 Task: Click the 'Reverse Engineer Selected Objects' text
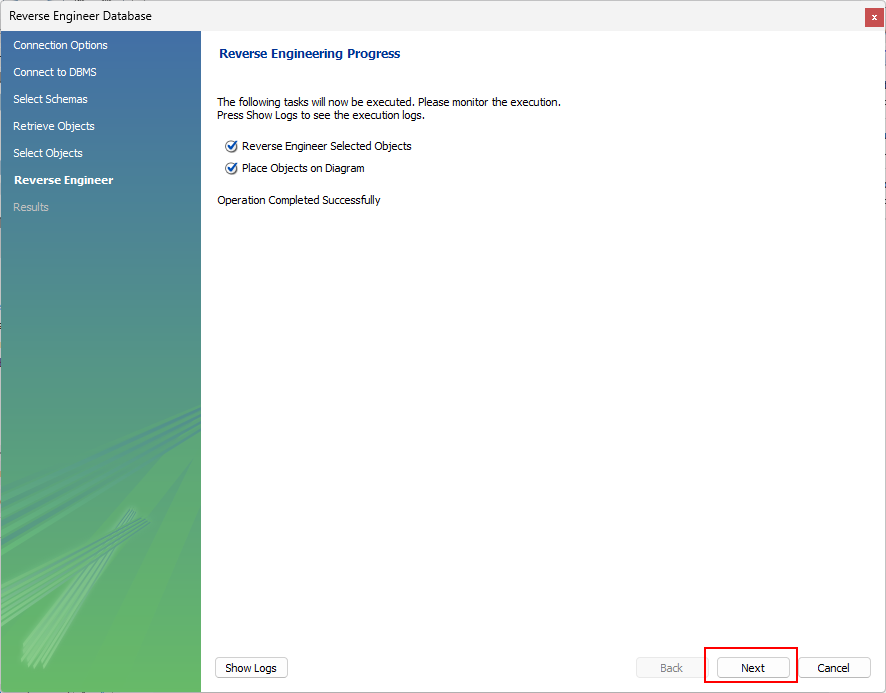pos(327,146)
